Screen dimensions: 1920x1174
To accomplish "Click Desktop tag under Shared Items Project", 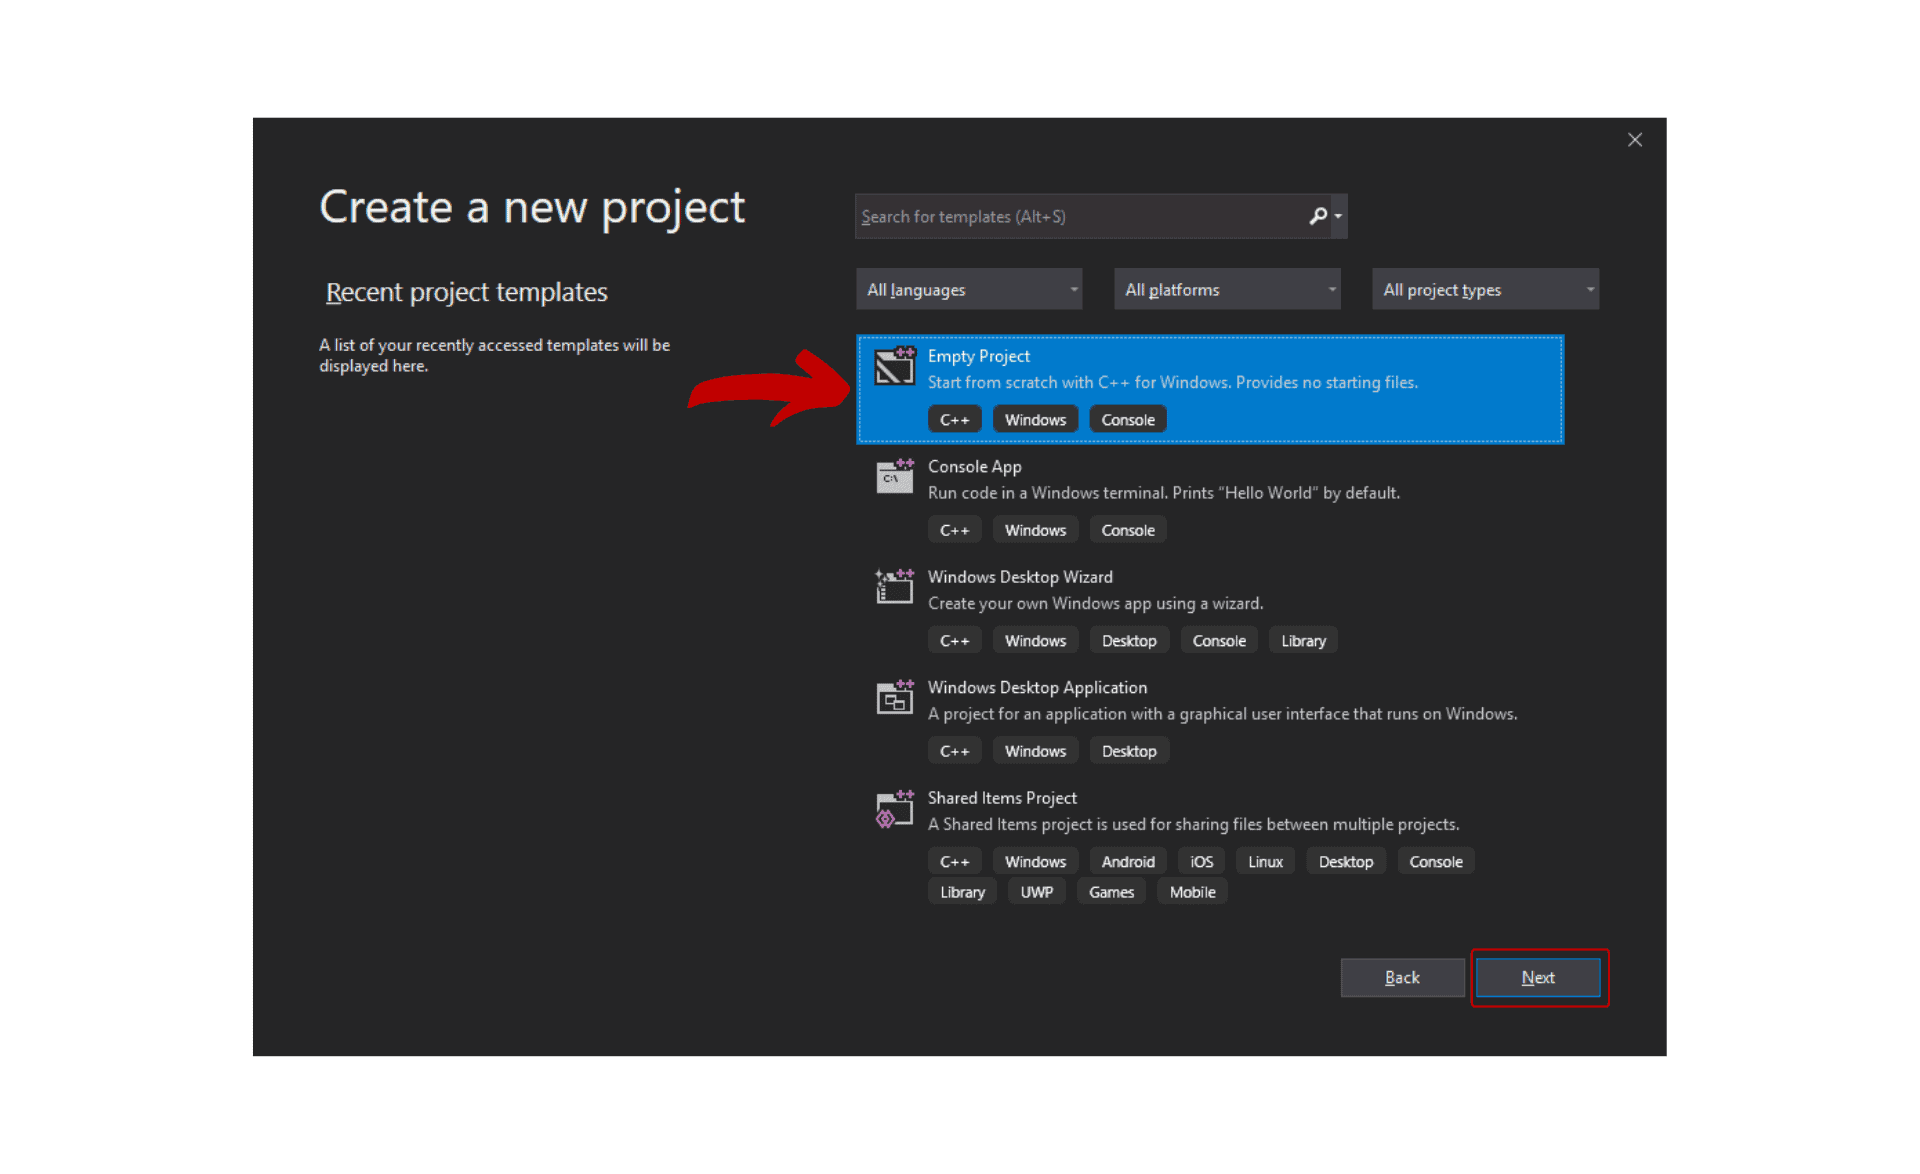I will click(1346, 861).
